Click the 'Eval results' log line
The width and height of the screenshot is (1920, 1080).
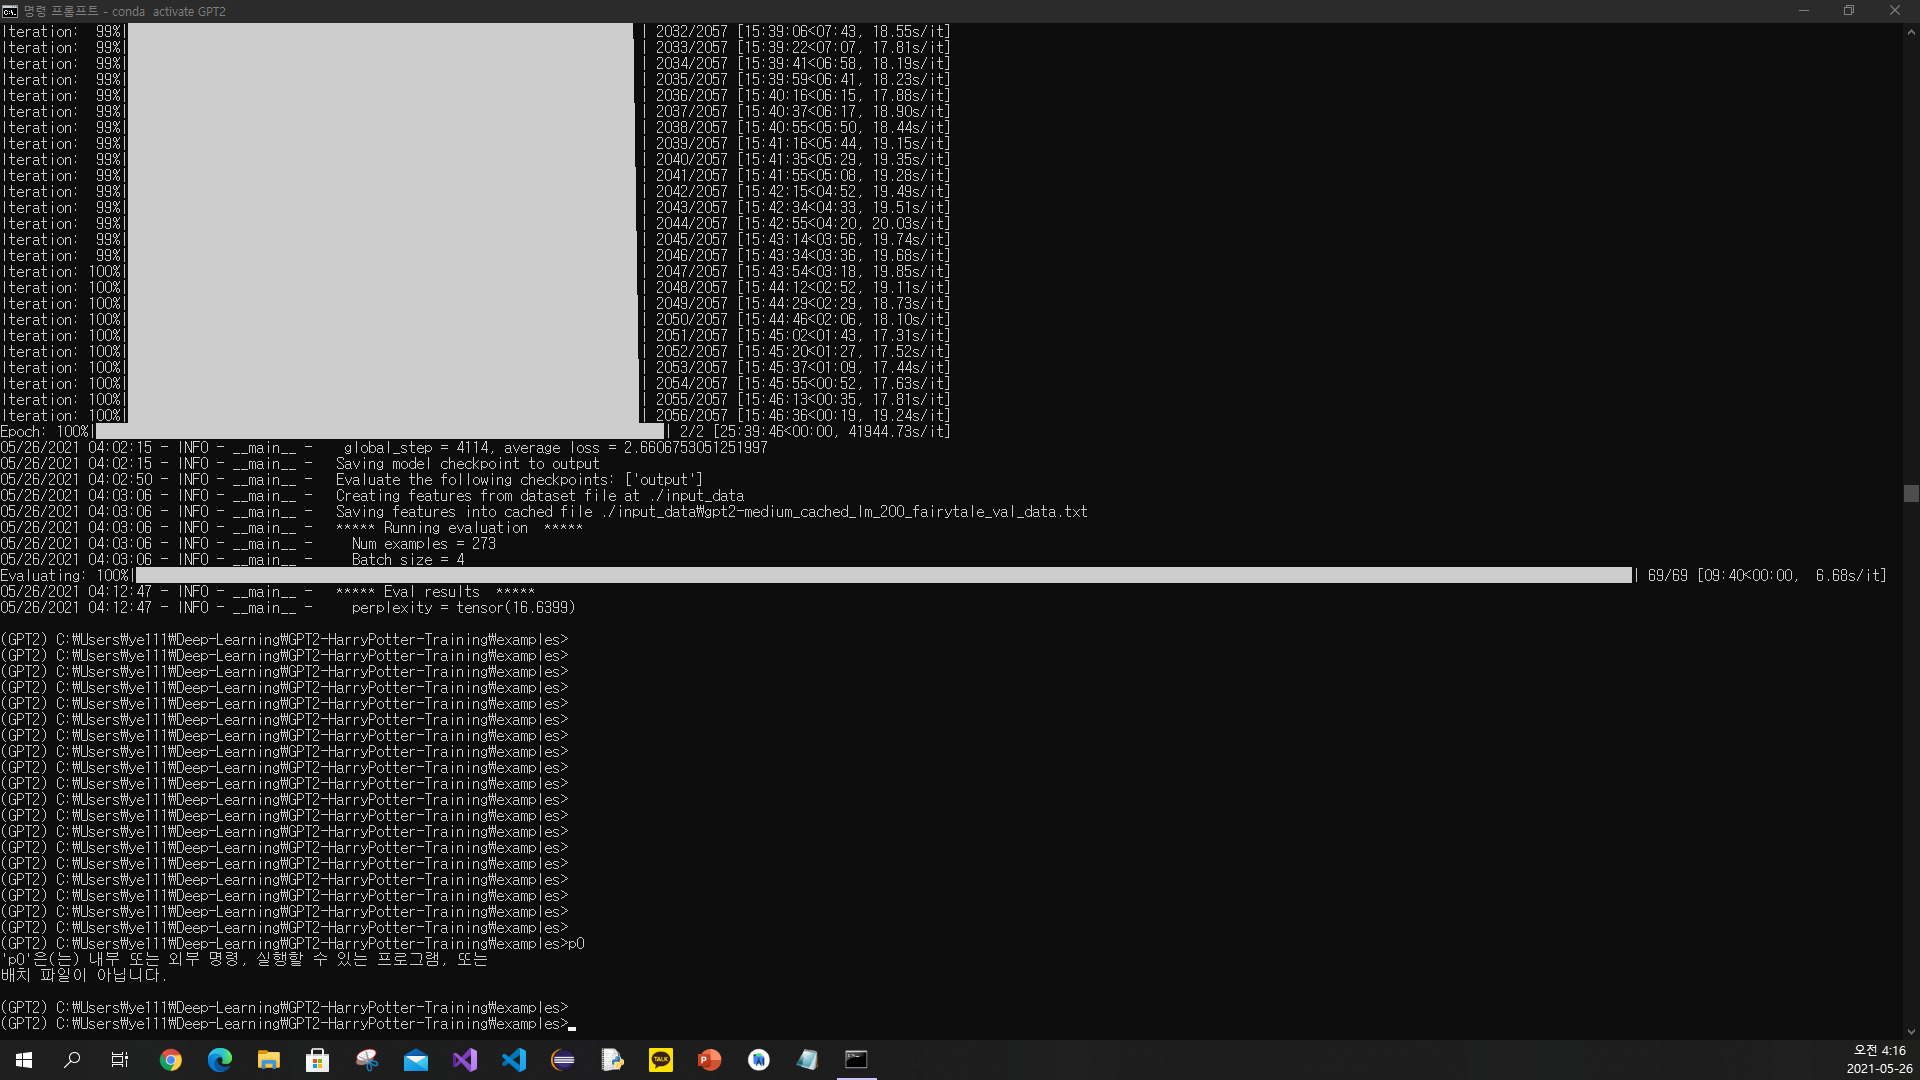coord(268,592)
